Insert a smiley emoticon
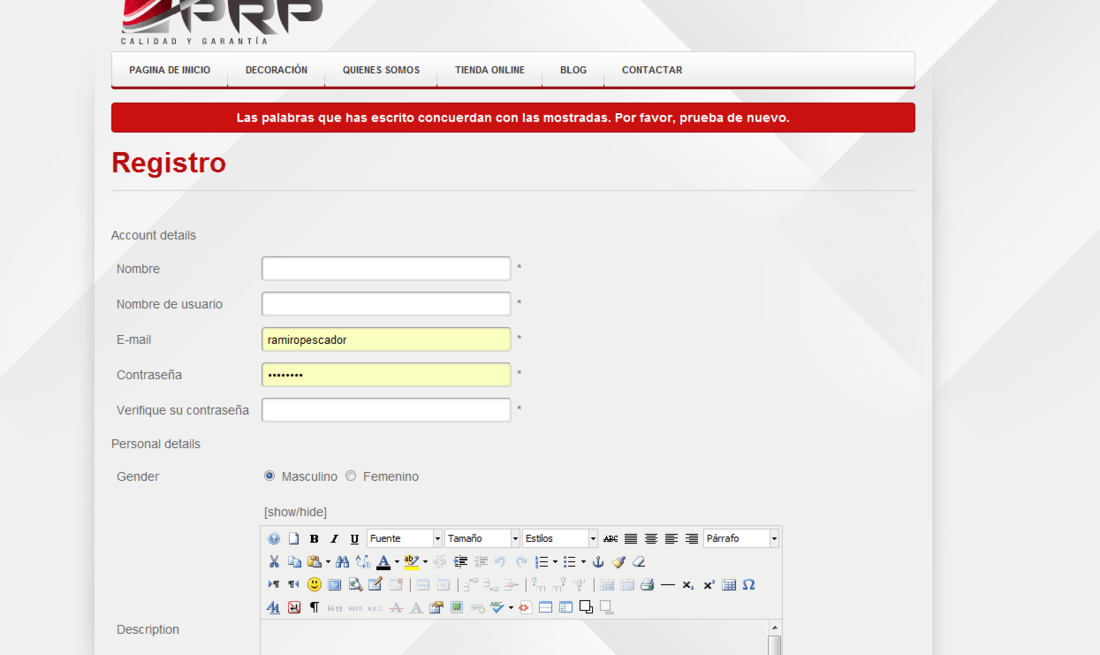Screen dimensions: 1100x655 [314, 585]
